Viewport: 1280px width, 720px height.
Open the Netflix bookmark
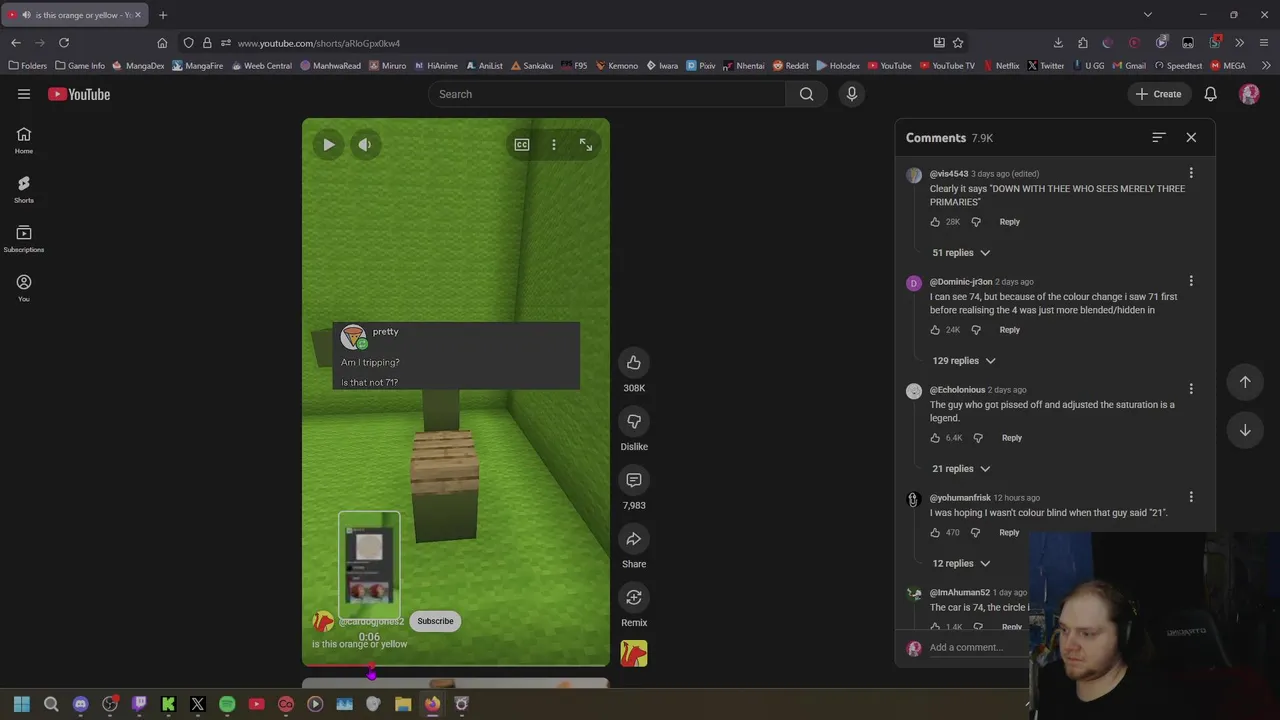[1000, 66]
